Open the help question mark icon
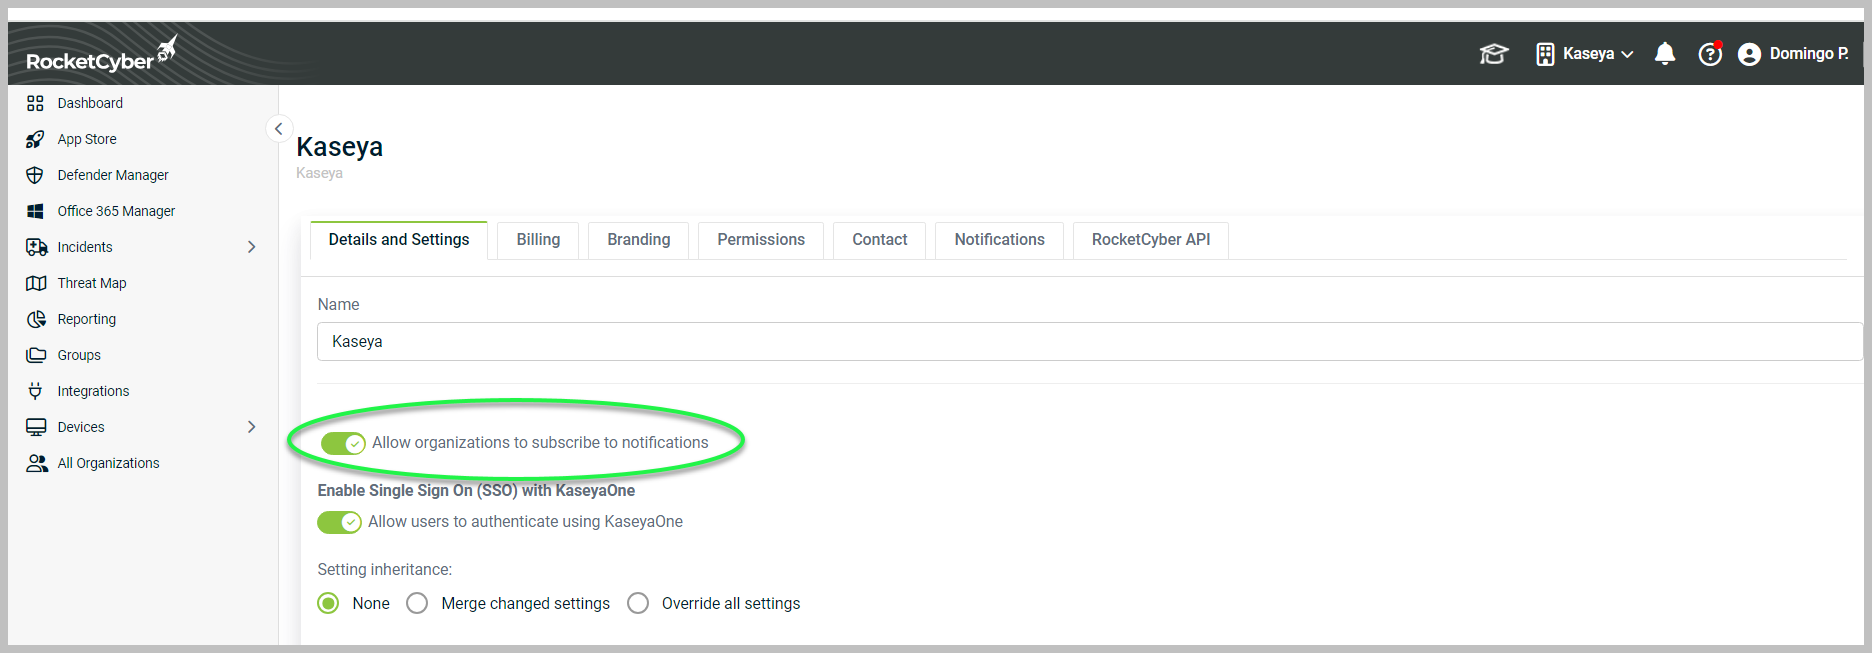This screenshot has width=1872, height=653. pyautogui.click(x=1710, y=54)
